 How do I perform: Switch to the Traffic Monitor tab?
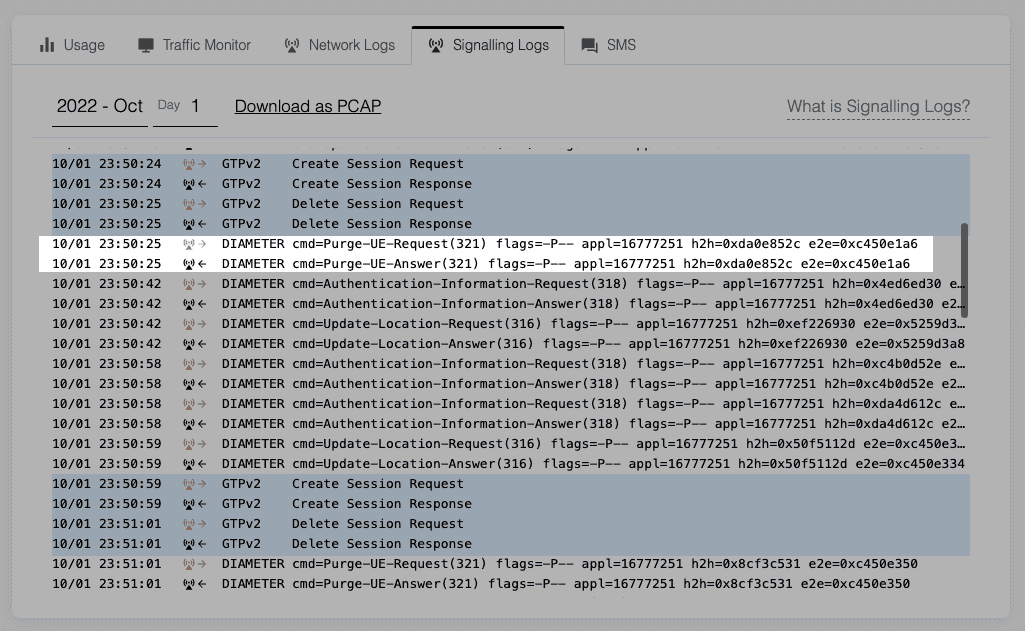194,45
